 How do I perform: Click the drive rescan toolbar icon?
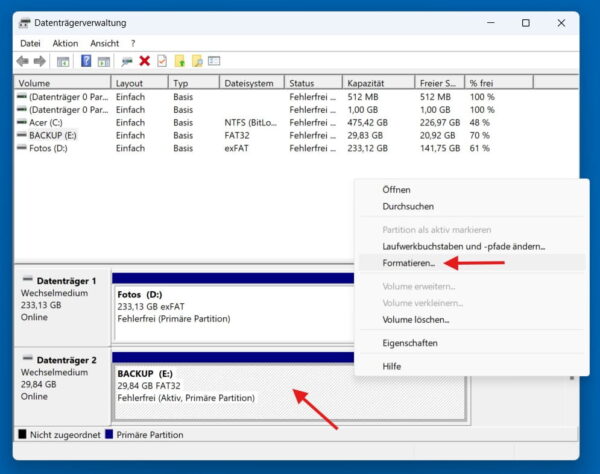(x=127, y=61)
